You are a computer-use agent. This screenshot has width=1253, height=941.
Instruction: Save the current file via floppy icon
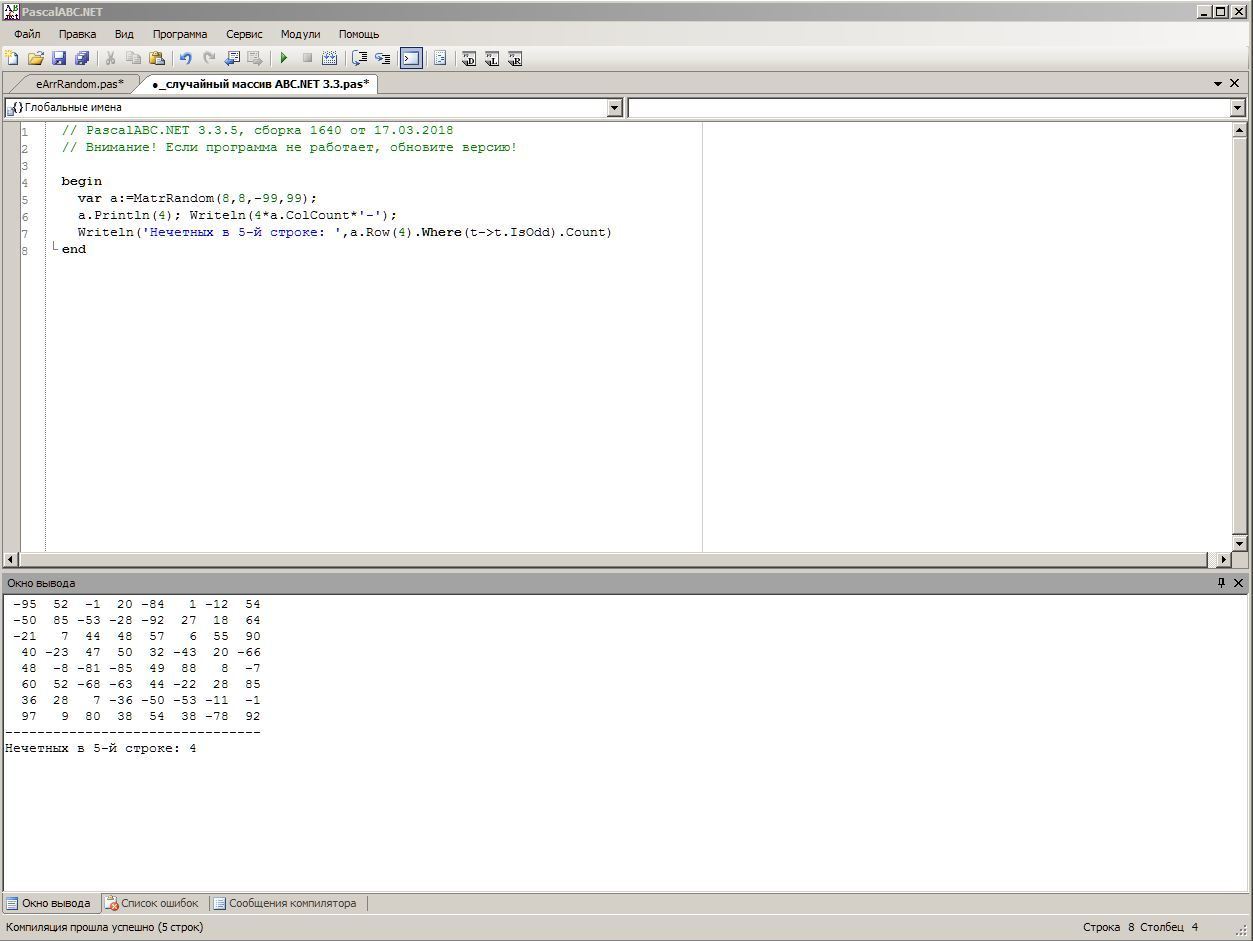(x=59, y=59)
